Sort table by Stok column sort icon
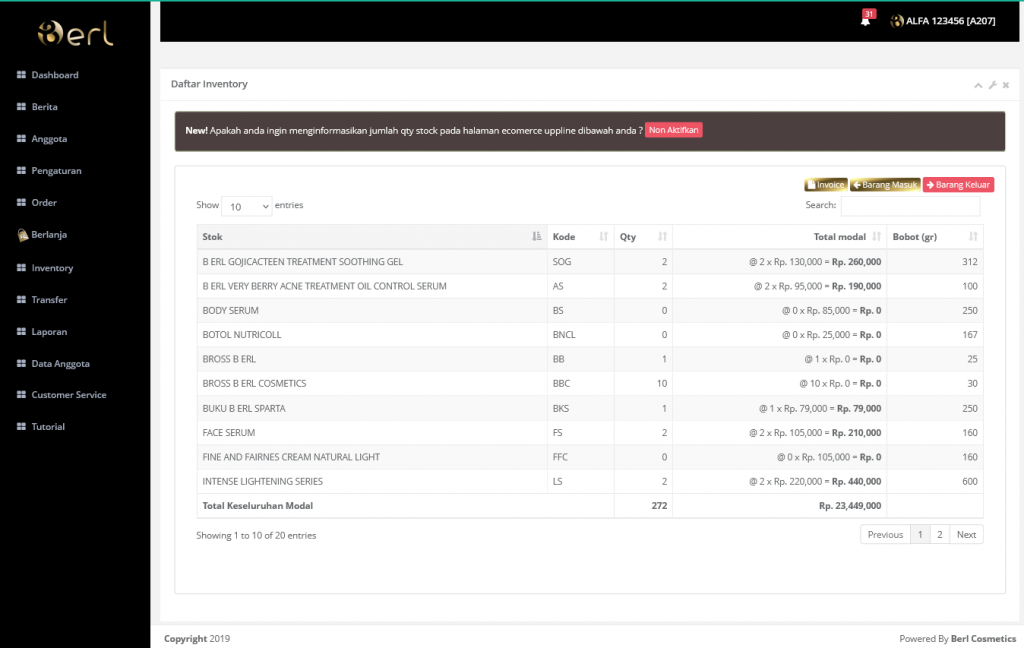The height and width of the screenshot is (648, 1024). 537,237
